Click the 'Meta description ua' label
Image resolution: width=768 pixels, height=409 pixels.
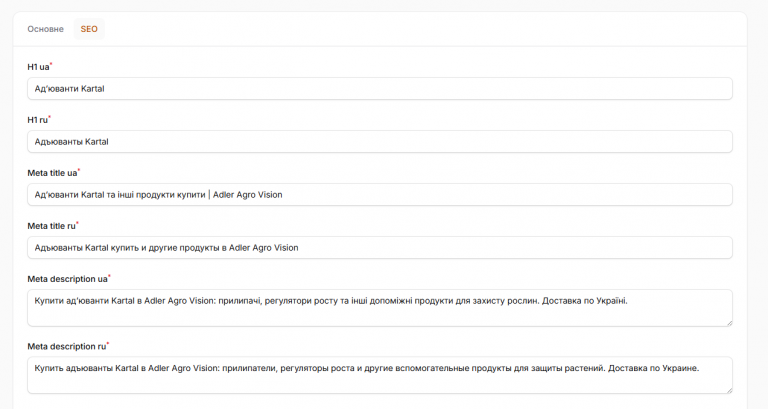[x=68, y=279]
